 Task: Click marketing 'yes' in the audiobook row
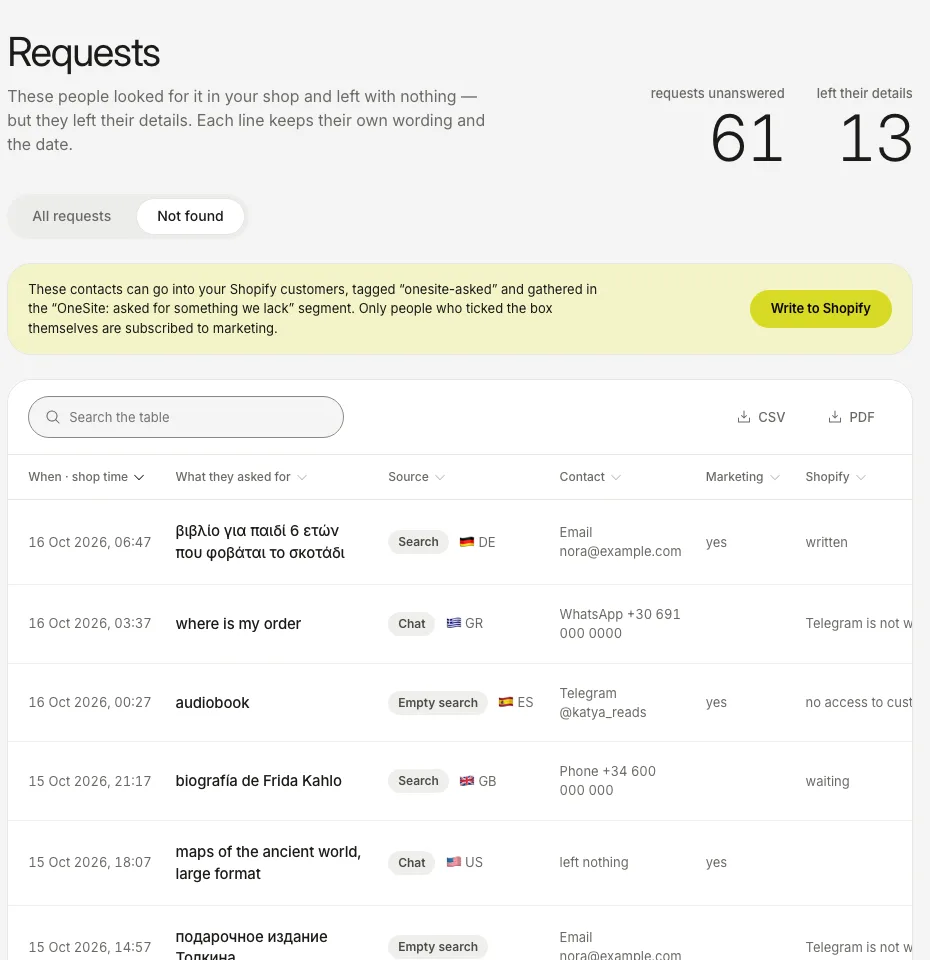[716, 702]
